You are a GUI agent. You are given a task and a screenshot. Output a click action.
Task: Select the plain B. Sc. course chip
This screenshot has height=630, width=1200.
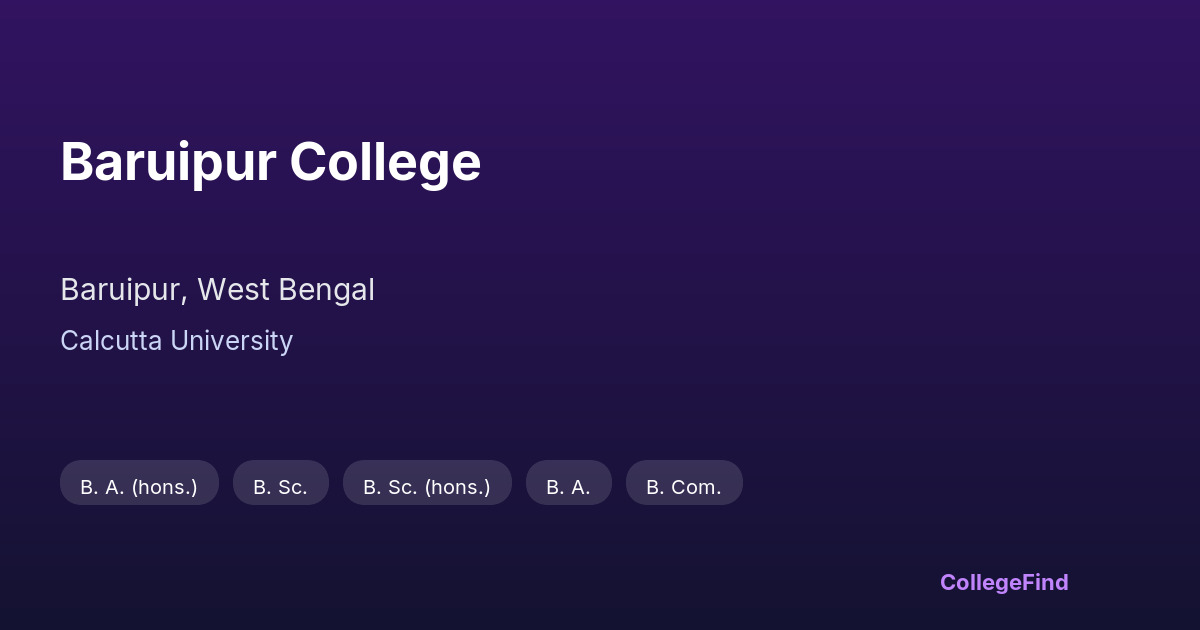(x=280, y=487)
